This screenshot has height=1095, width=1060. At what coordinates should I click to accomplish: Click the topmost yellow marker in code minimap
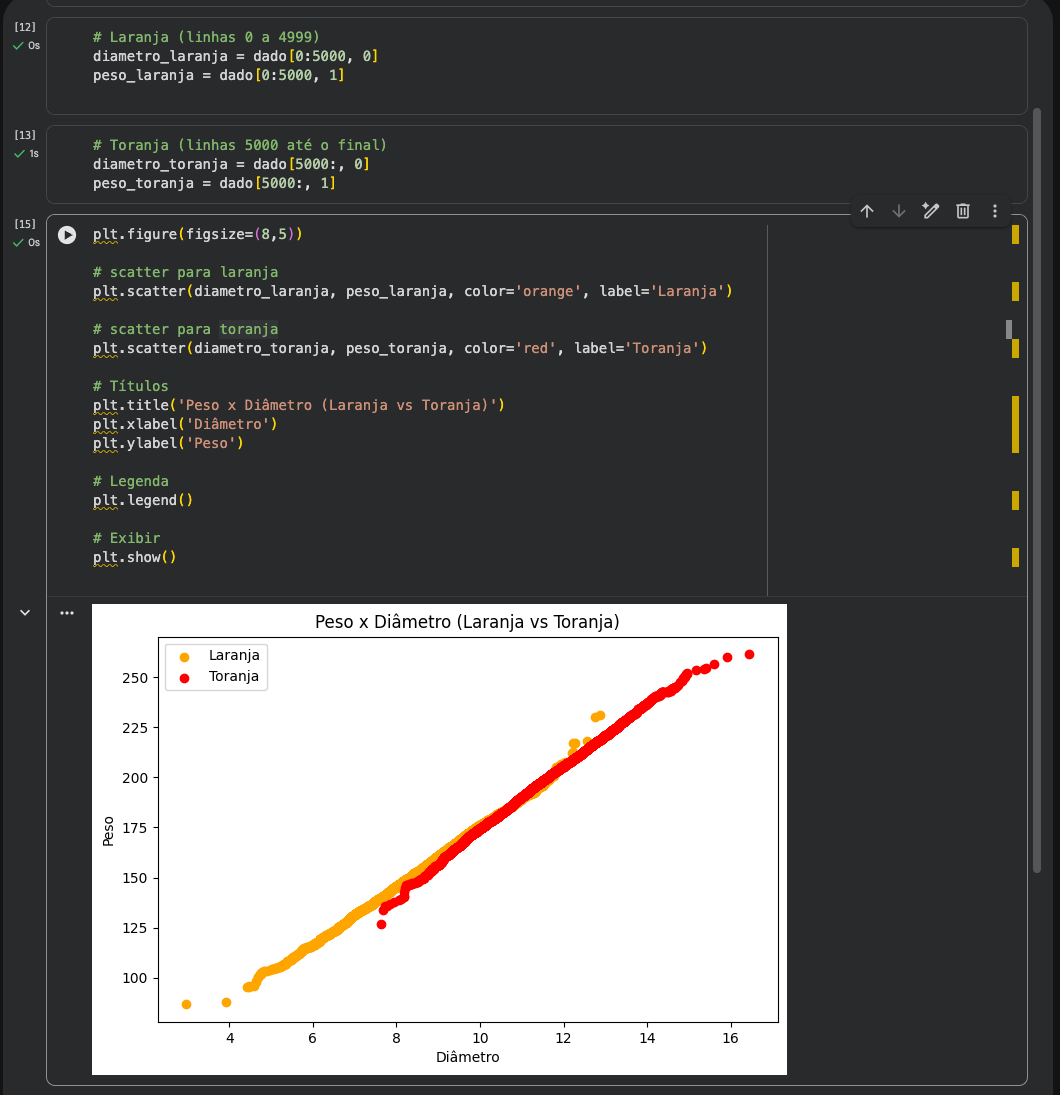coord(1015,235)
